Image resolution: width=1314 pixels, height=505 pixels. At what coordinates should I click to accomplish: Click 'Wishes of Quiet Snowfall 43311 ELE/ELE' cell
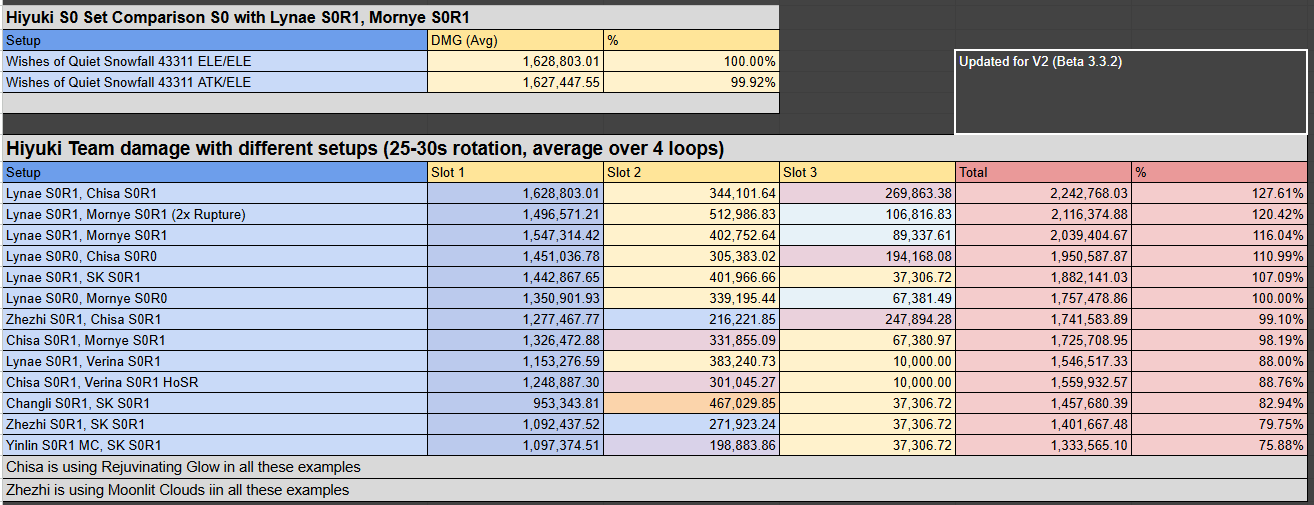pos(215,61)
